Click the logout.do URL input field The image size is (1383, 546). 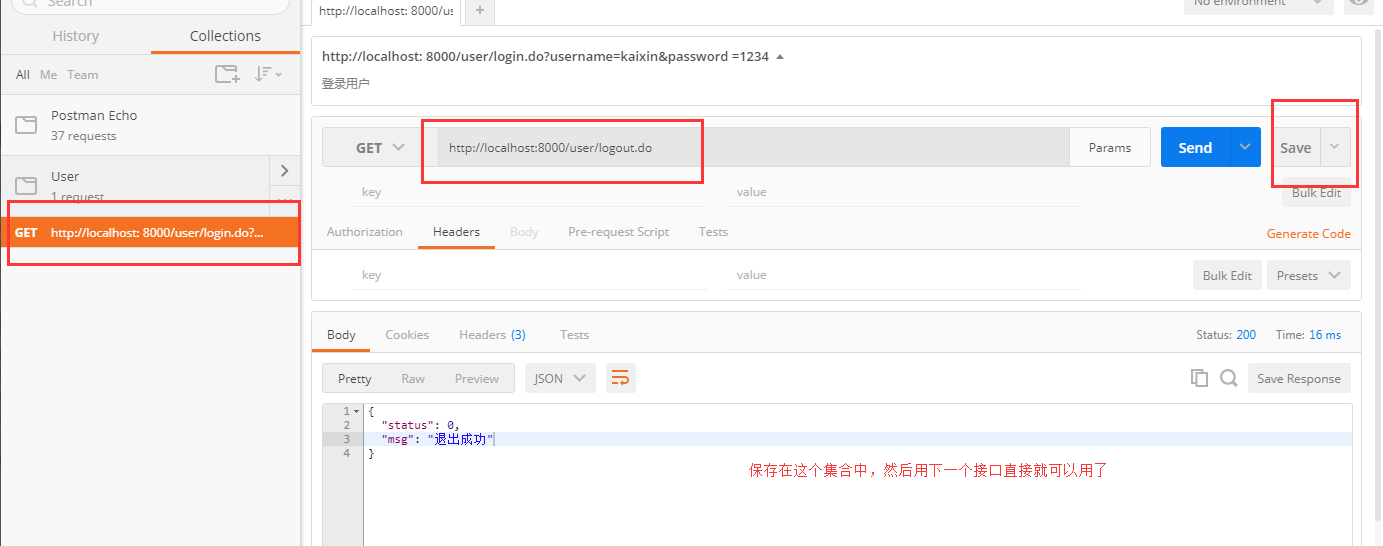753,147
